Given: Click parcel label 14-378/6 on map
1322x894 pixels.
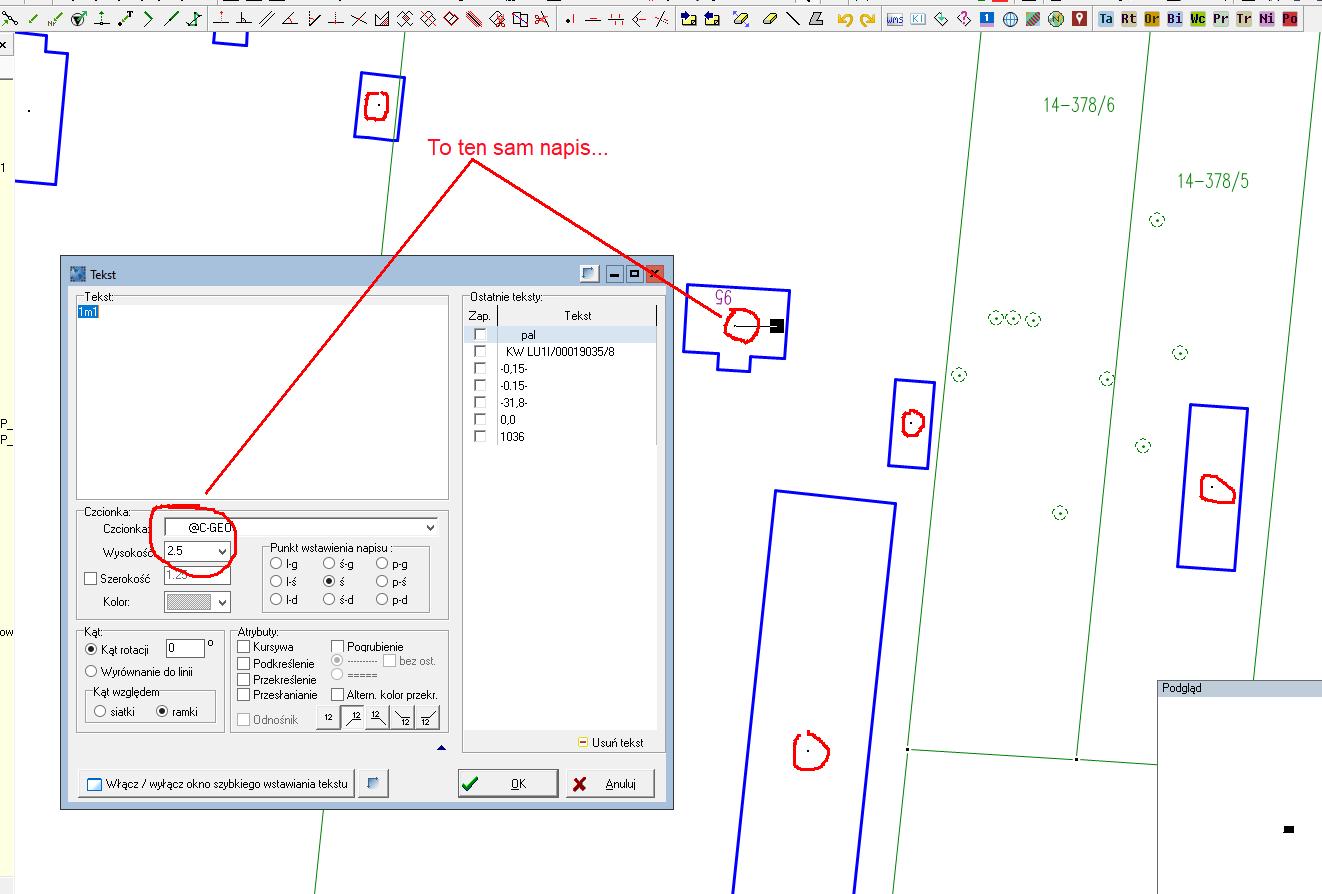Looking at the screenshot, I should tap(1079, 104).
